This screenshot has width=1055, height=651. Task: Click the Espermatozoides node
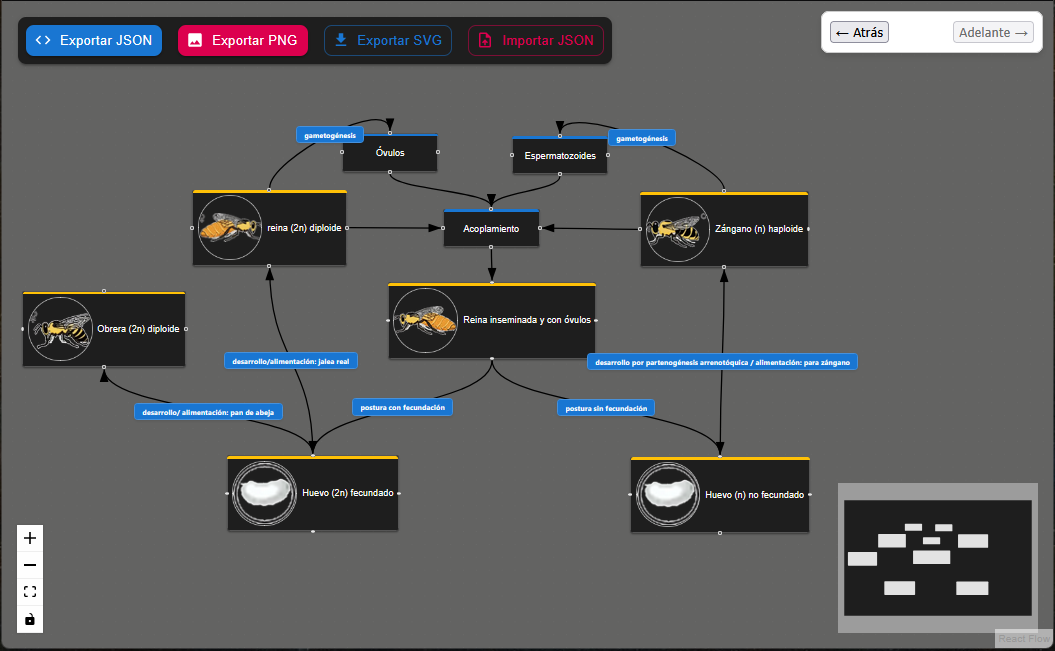(560, 156)
